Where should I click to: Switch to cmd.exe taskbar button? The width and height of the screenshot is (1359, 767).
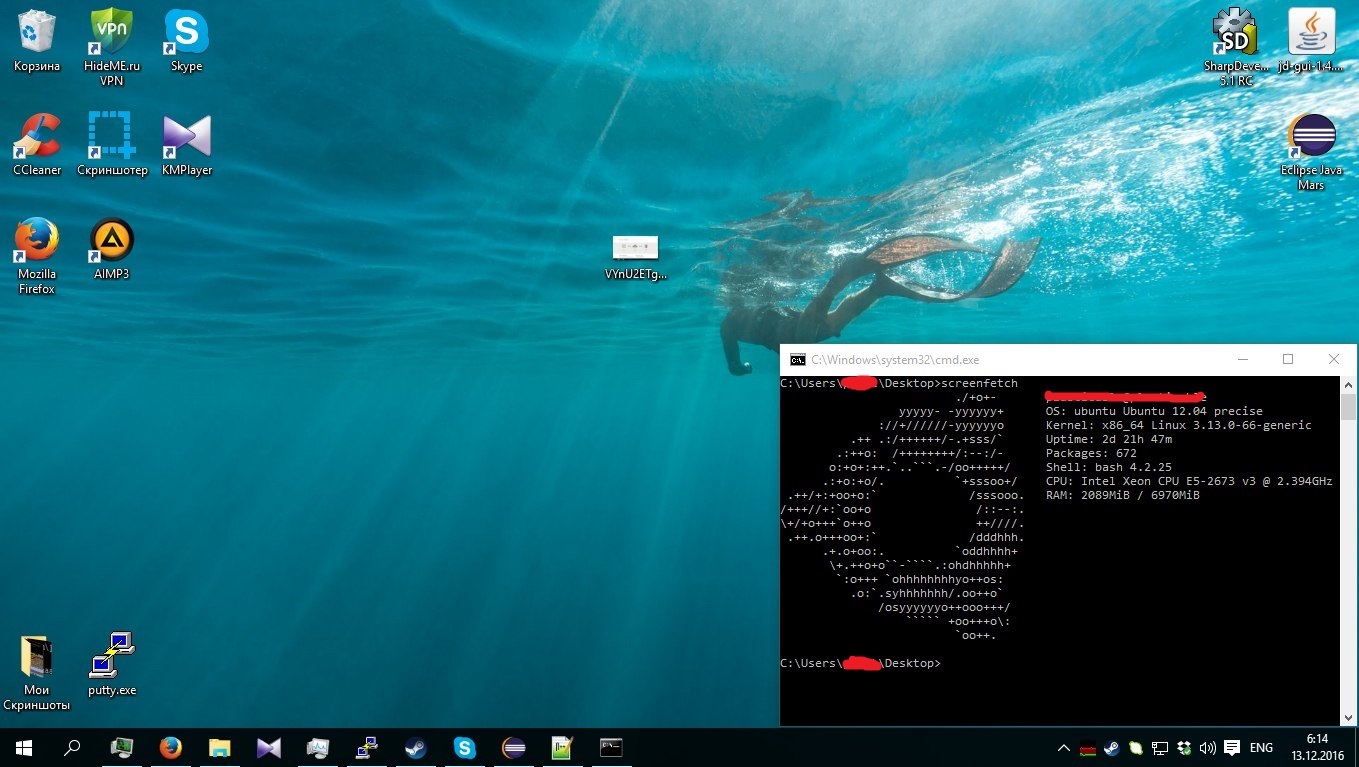point(611,747)
